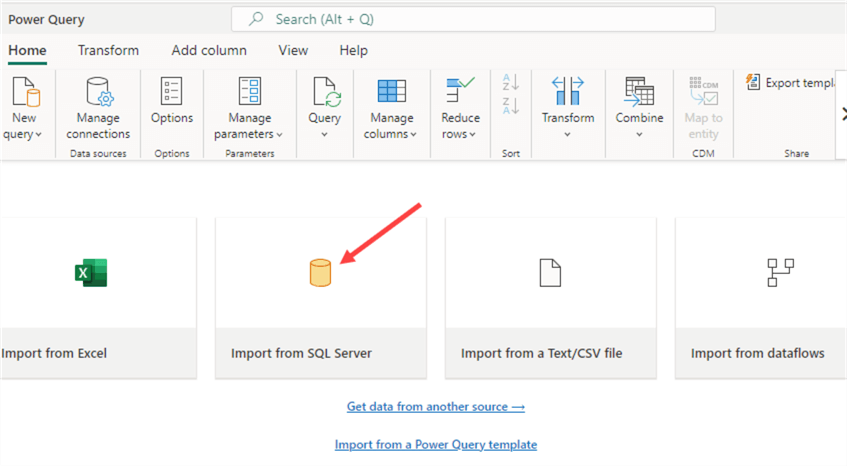
Task: Click Get data from another source link
Action: click(436, 407)
